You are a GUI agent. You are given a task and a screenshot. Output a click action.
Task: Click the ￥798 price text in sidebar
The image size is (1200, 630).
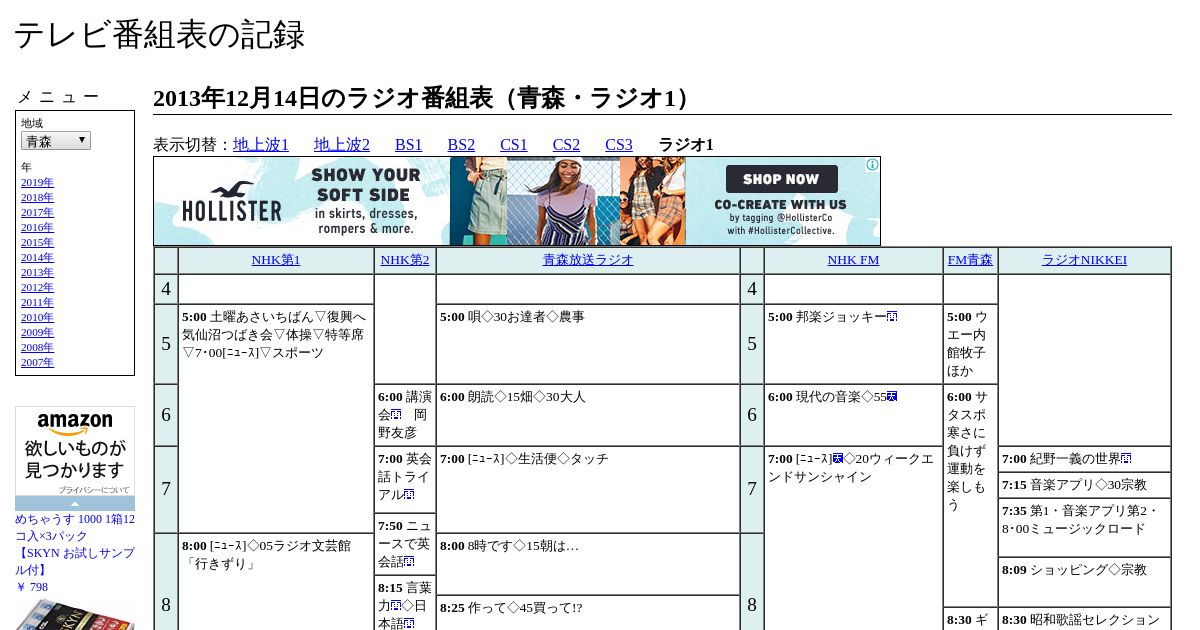point(31,587)
